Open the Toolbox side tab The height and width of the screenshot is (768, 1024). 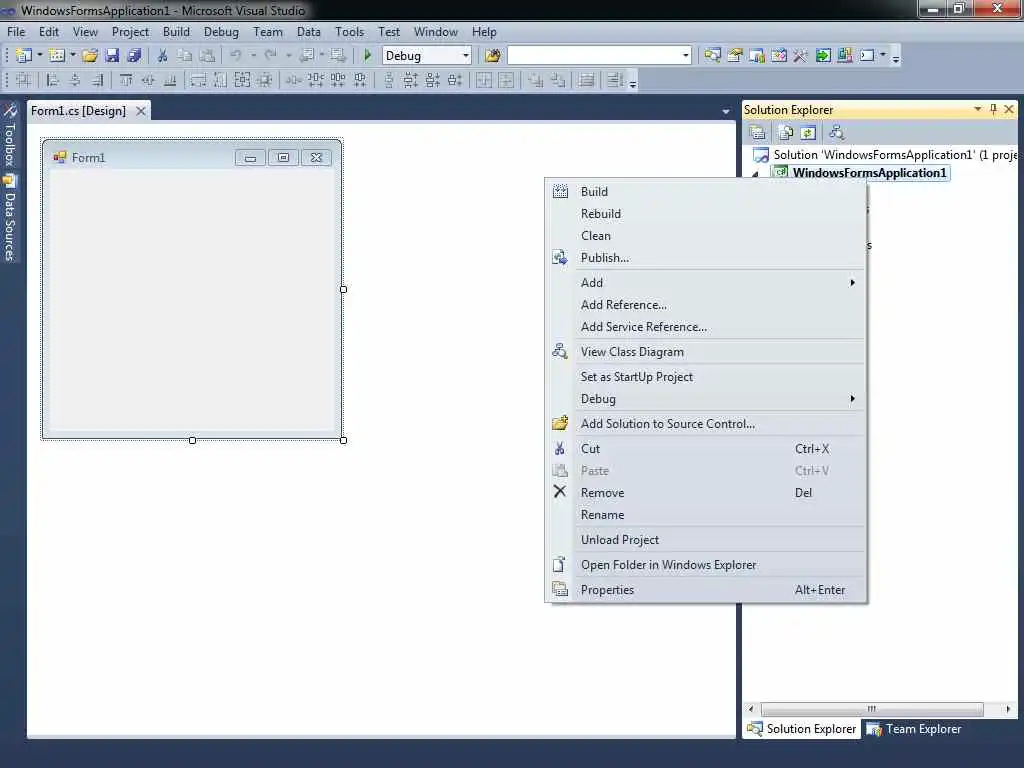[9, 136]
